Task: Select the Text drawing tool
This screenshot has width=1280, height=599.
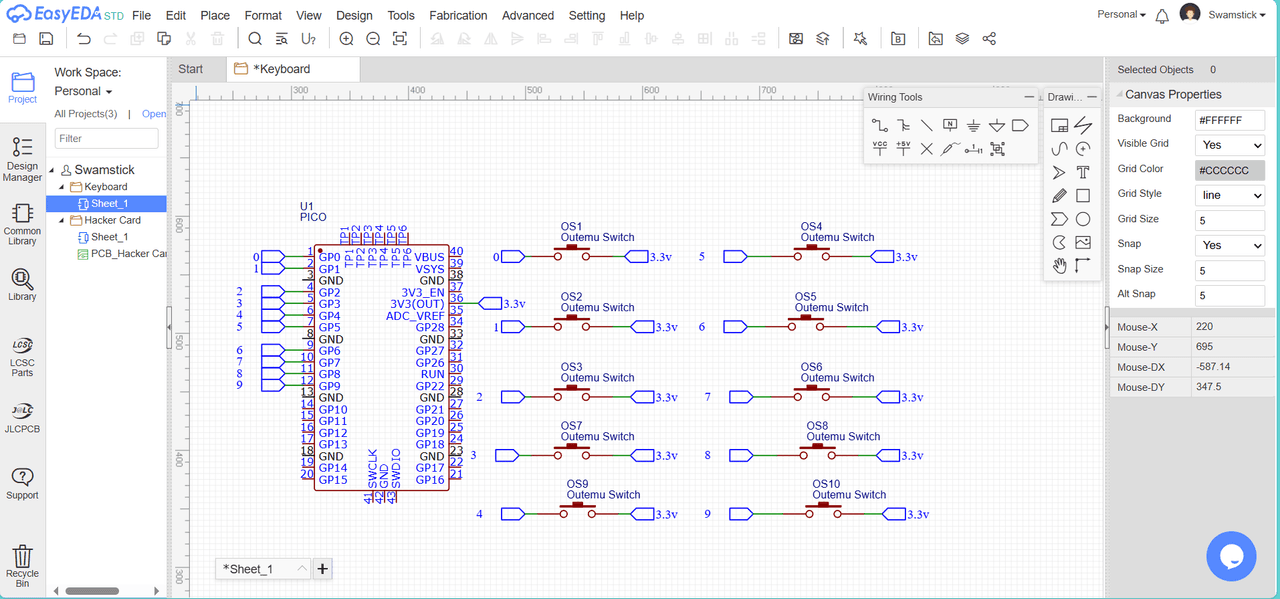Action: 1083,172
